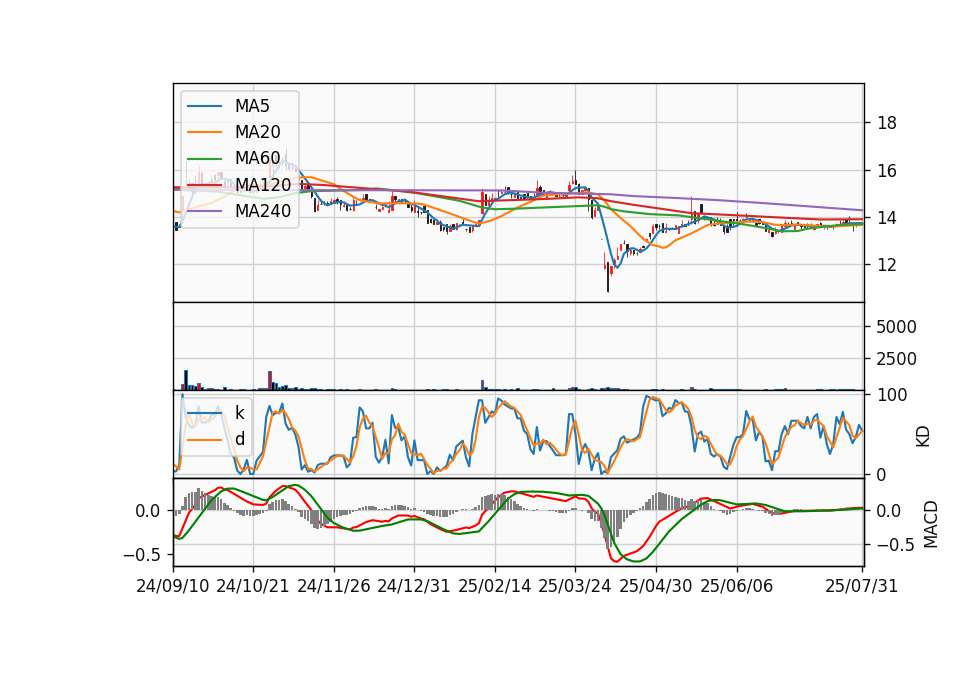
Task: Click the k legend entry in KD panel
Action: tap(239, 413)
